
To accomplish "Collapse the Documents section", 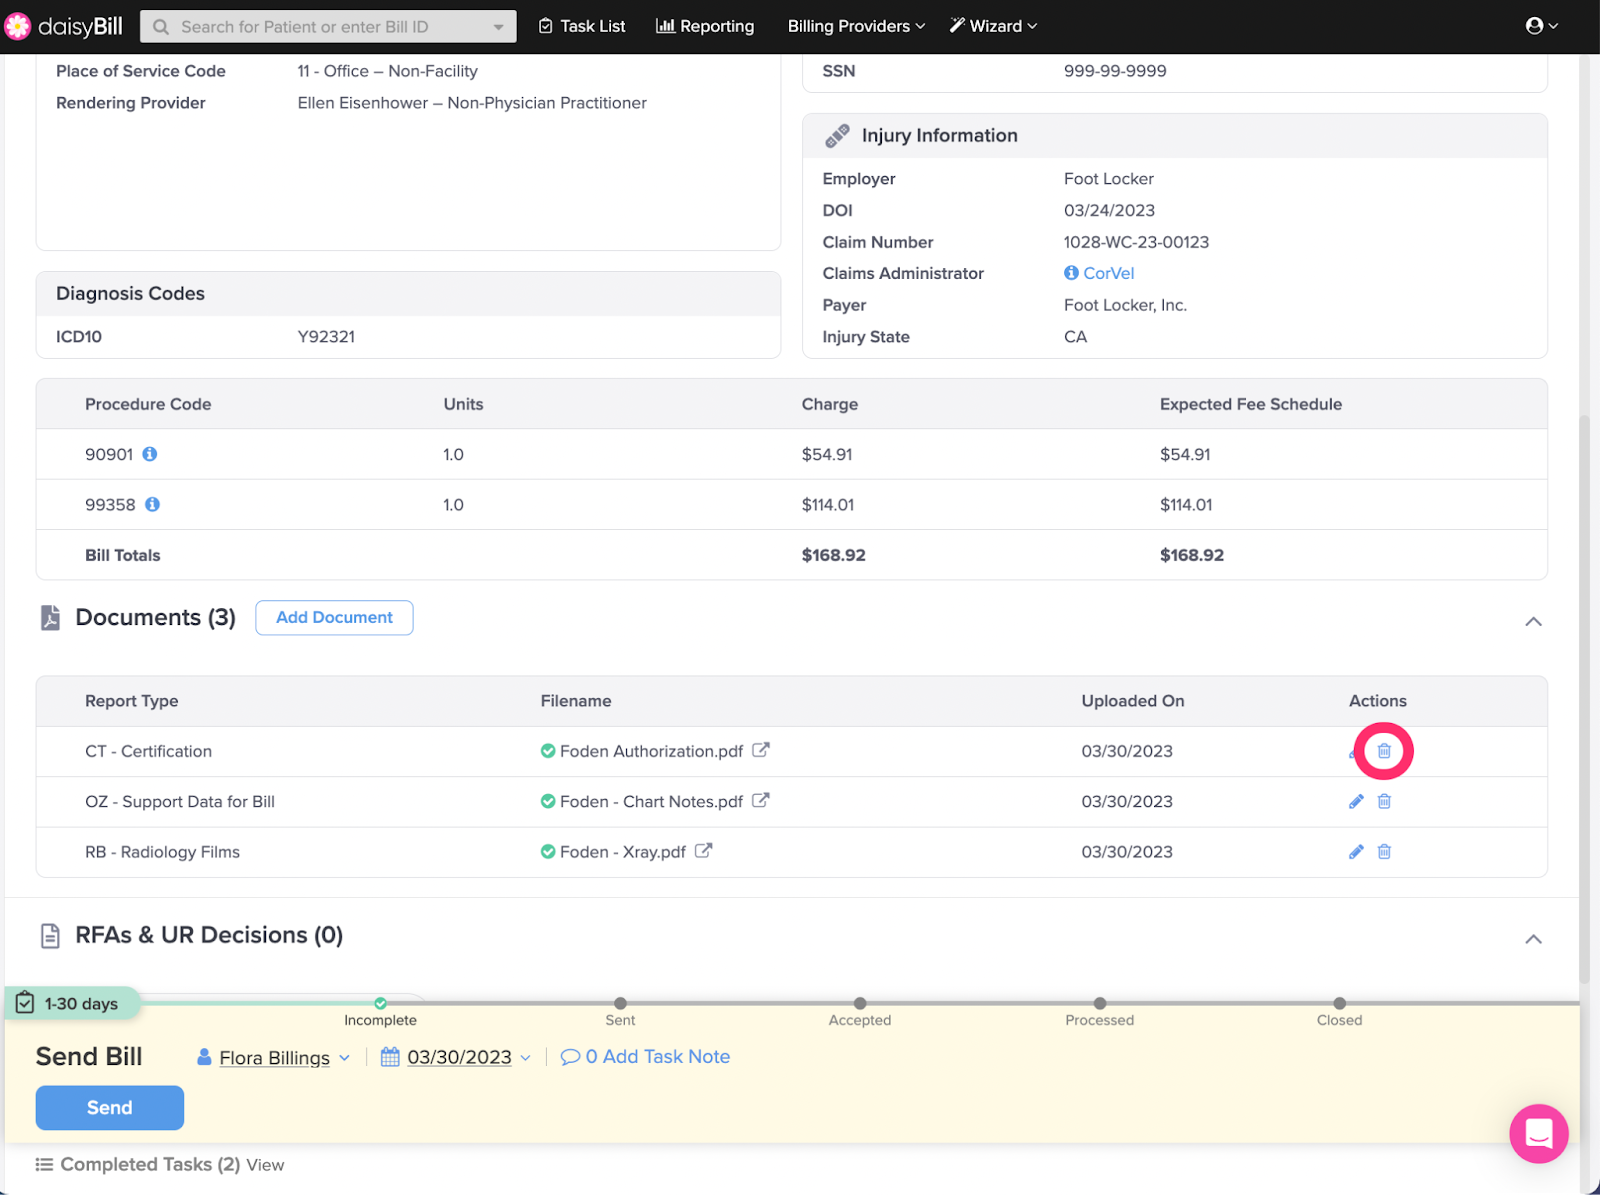I will (1533, 622).
